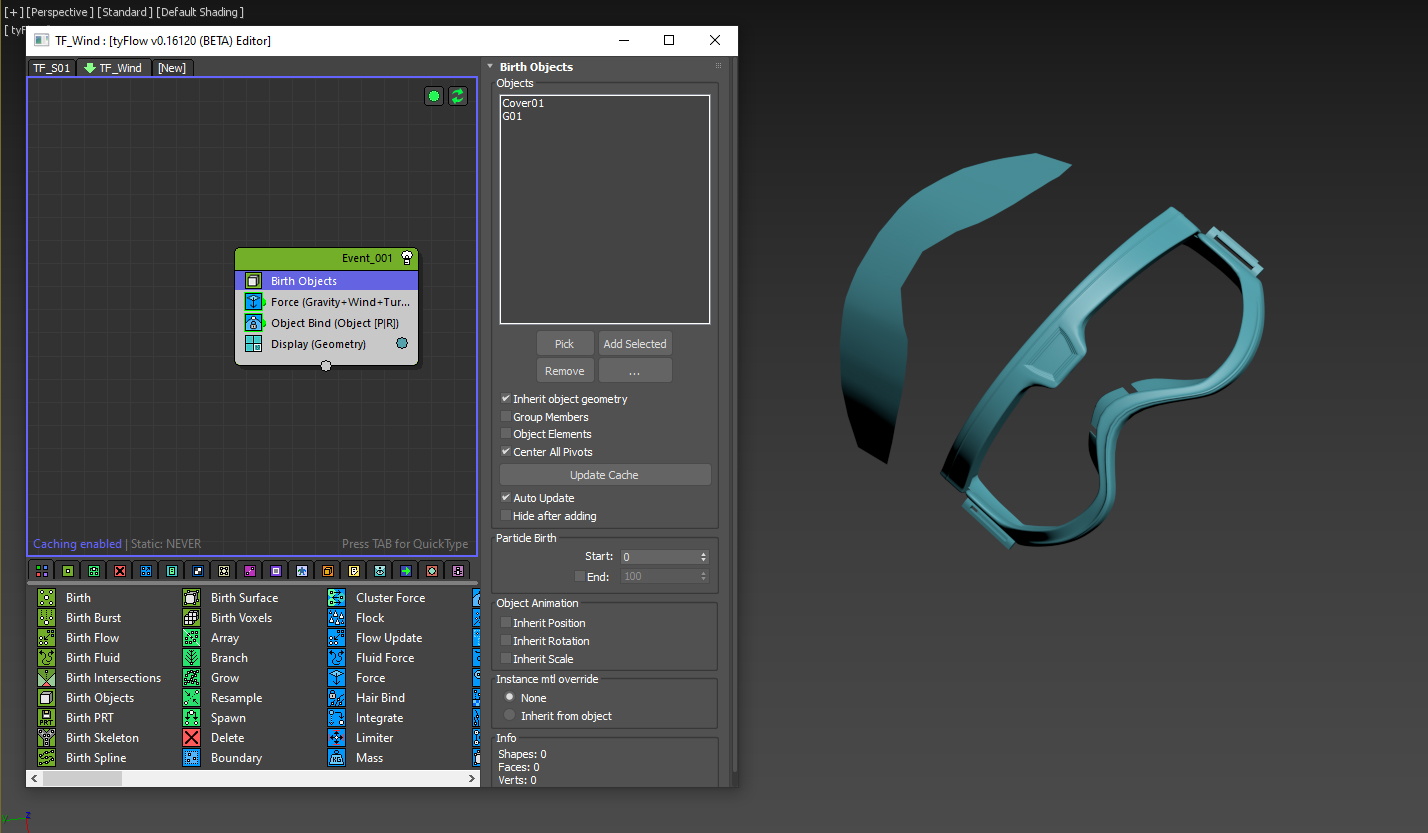Viewport: 1428px width, 833px height.
Task: Toggle the Event_001 lightbulb icon
Action: point(407,258)
